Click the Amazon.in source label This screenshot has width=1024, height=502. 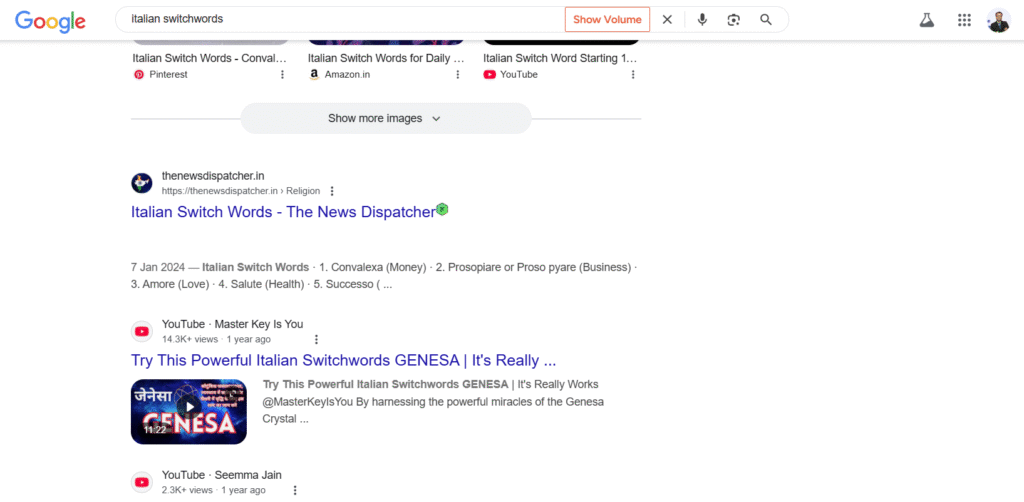[x=347, y=74]
